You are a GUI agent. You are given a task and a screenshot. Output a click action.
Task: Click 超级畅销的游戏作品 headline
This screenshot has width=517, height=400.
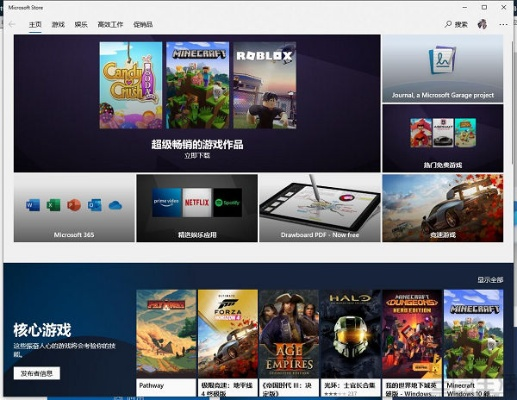tap(197, 144)
